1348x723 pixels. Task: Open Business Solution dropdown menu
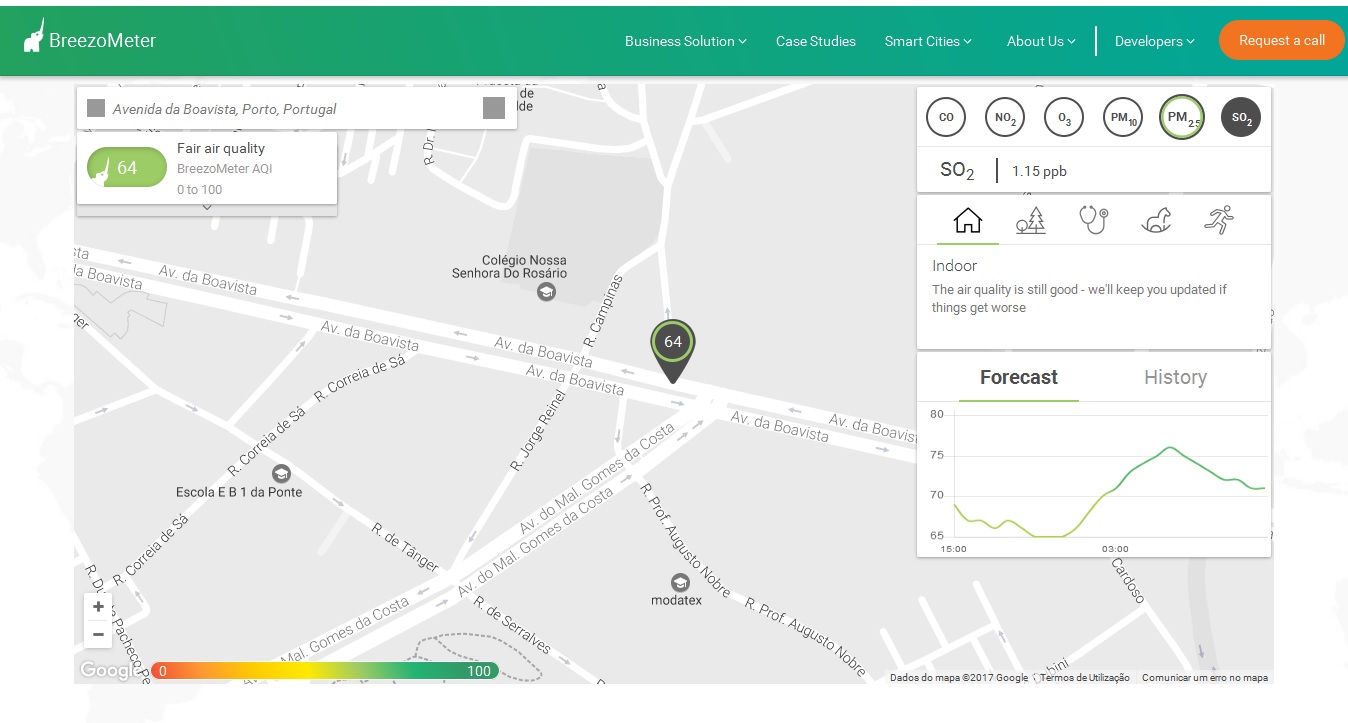click(686, 41)
